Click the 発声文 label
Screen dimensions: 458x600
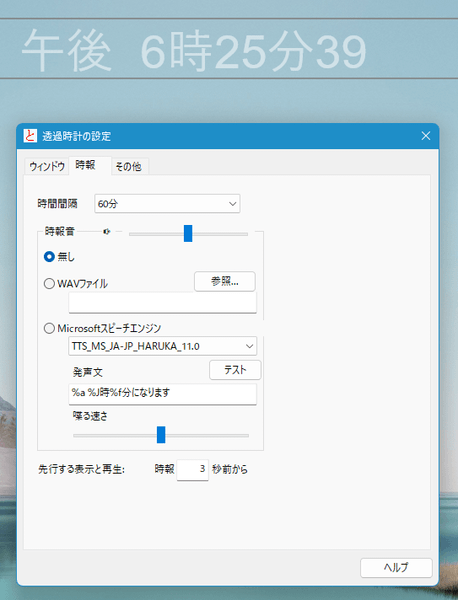(88, 372)
